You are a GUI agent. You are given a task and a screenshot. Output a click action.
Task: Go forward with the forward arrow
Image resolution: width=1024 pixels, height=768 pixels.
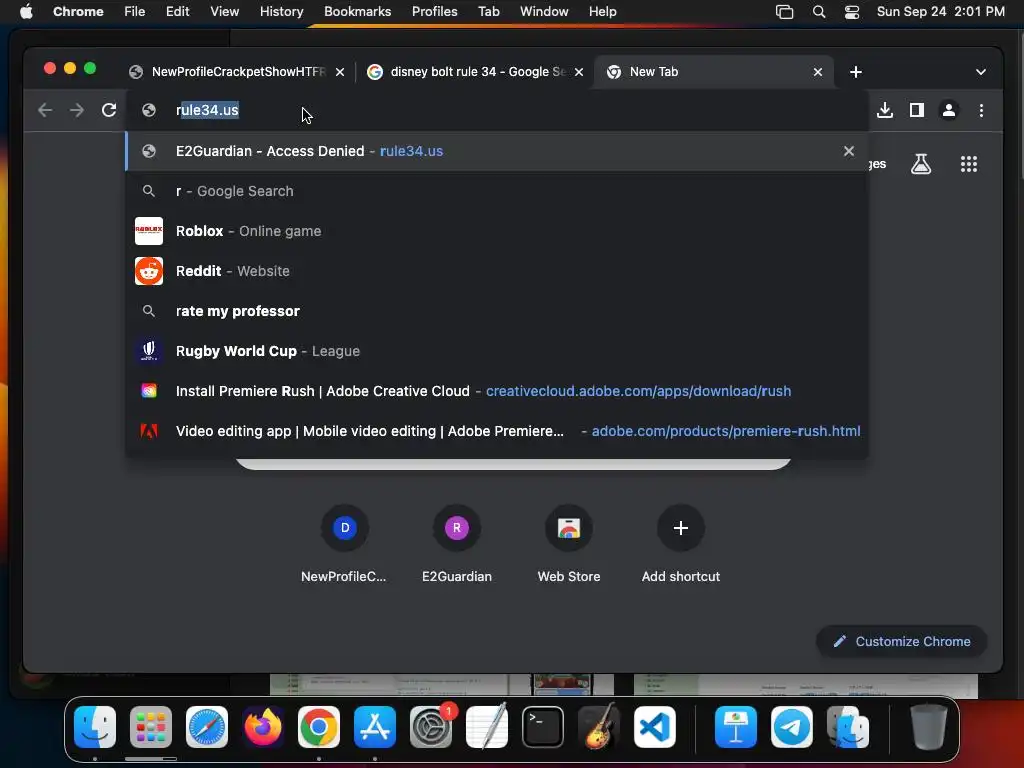[76, 110]
